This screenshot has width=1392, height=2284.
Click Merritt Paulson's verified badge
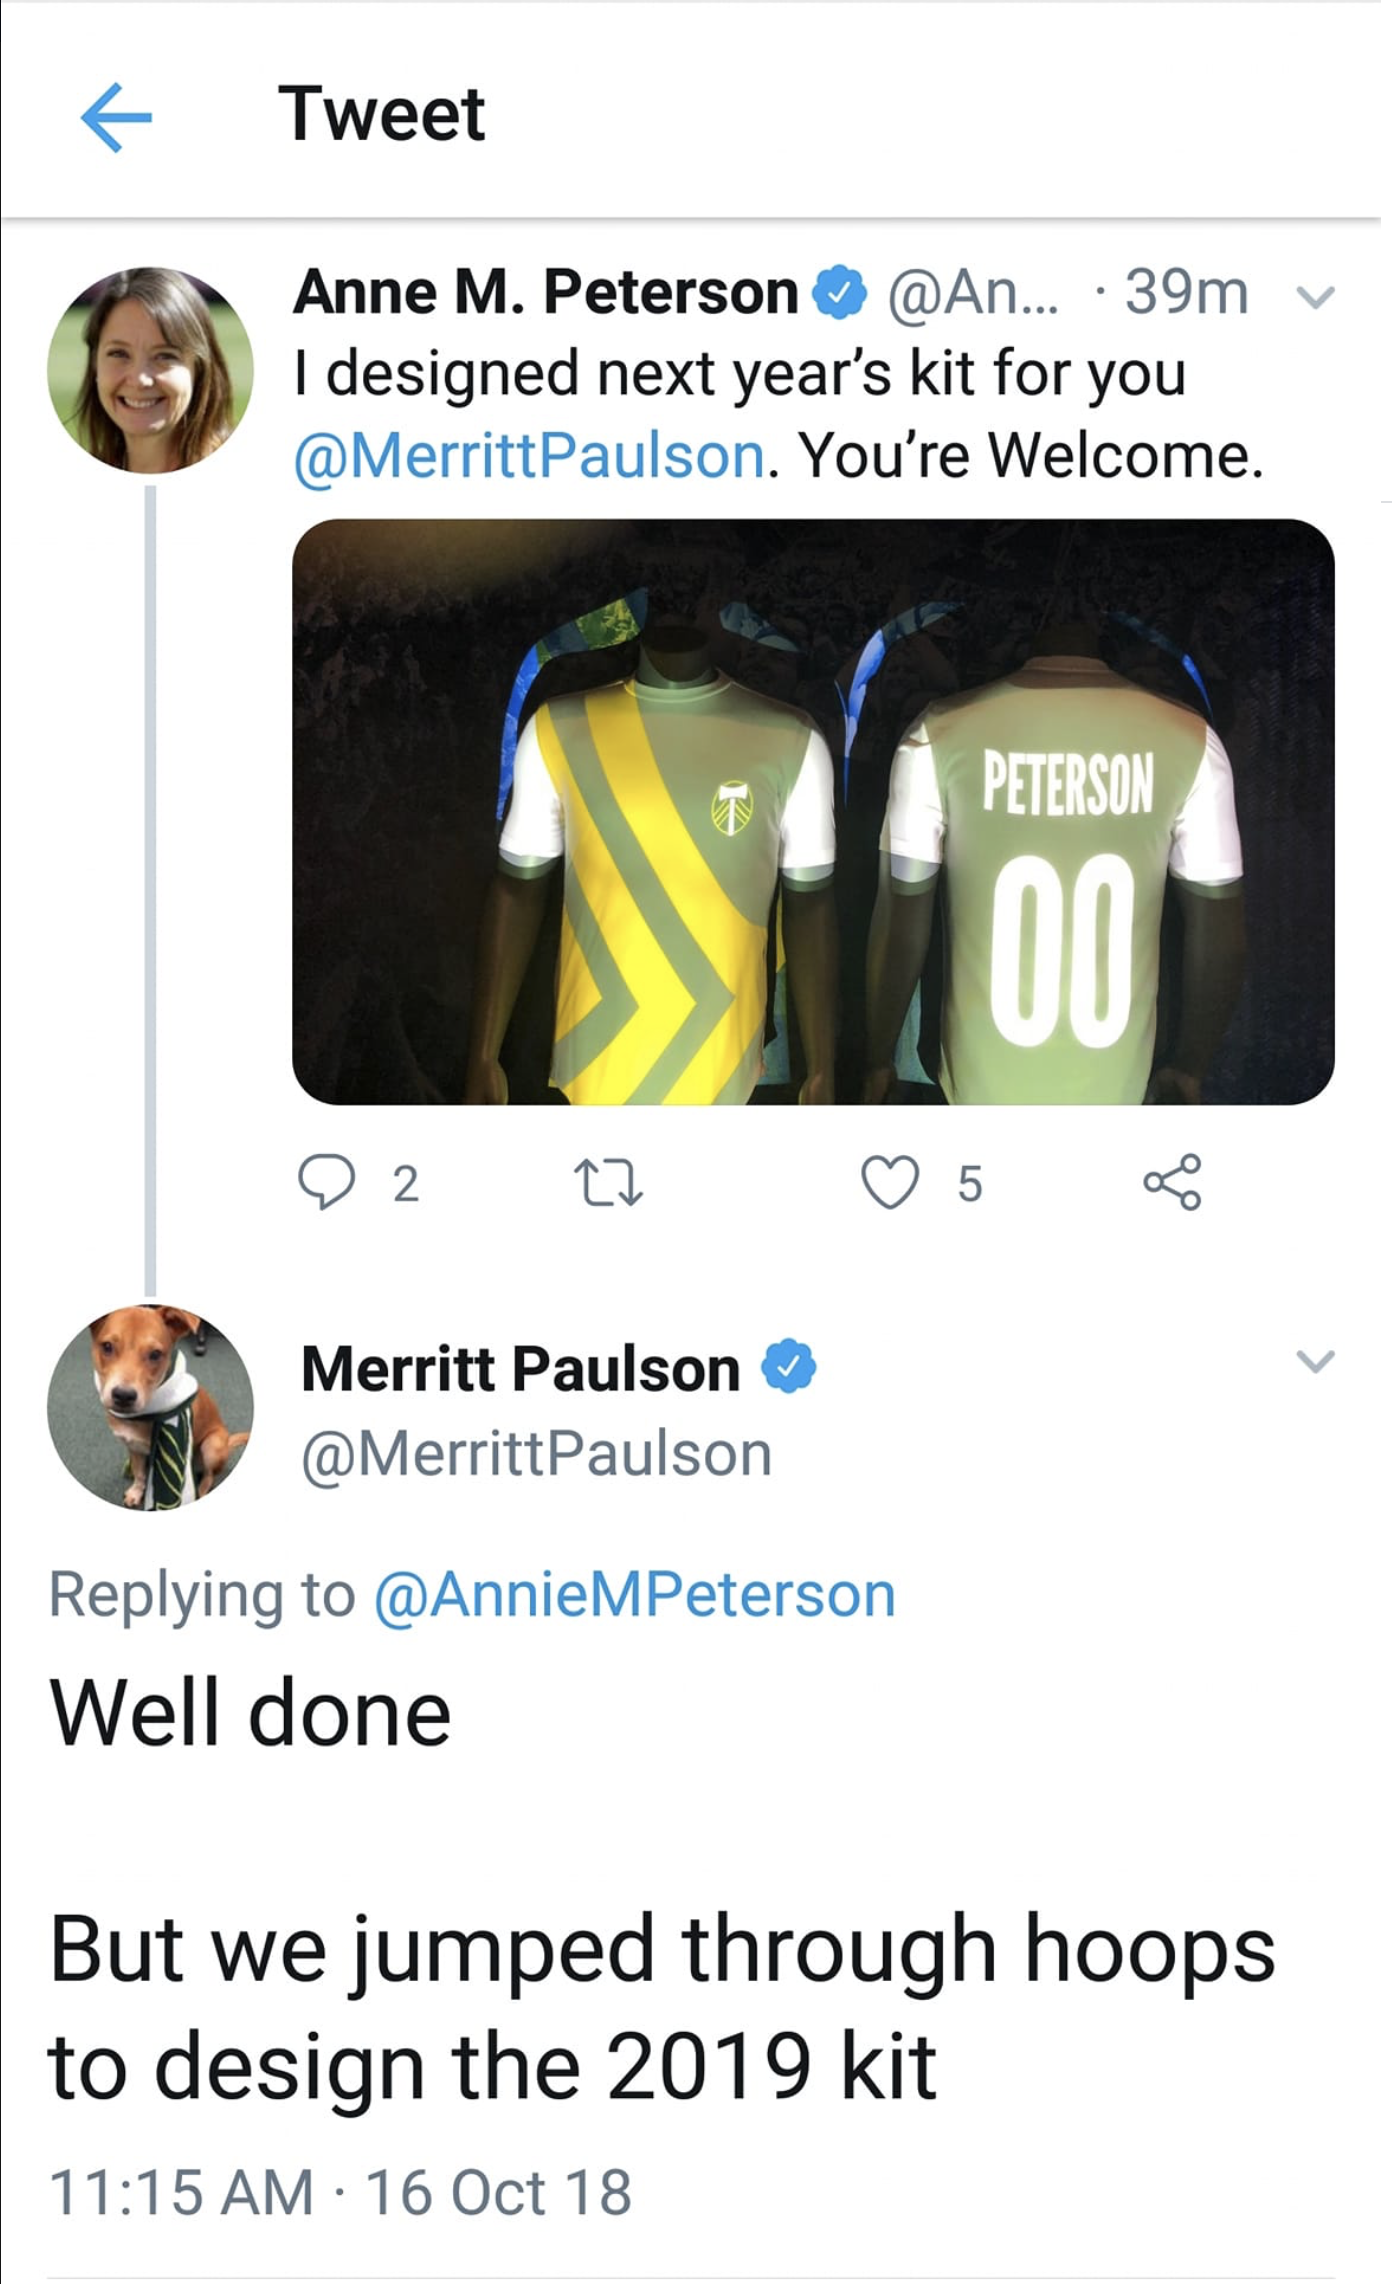pyautogui.click(x=789, y=1367)
